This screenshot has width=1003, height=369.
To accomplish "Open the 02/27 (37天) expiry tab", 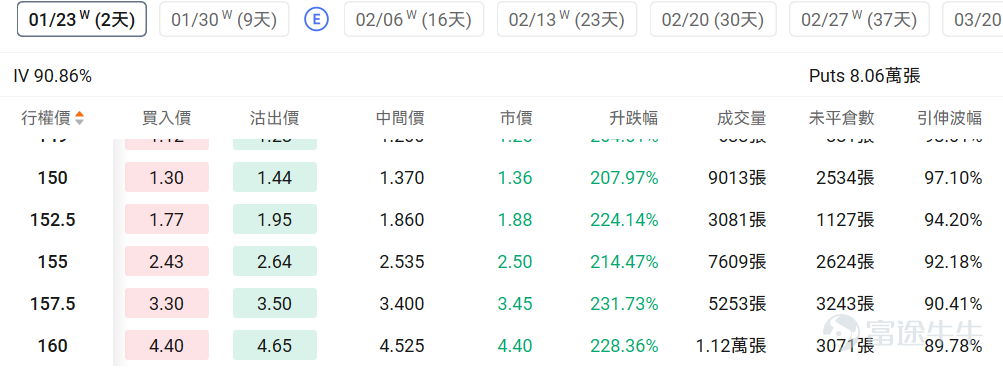I will point(859,19).
